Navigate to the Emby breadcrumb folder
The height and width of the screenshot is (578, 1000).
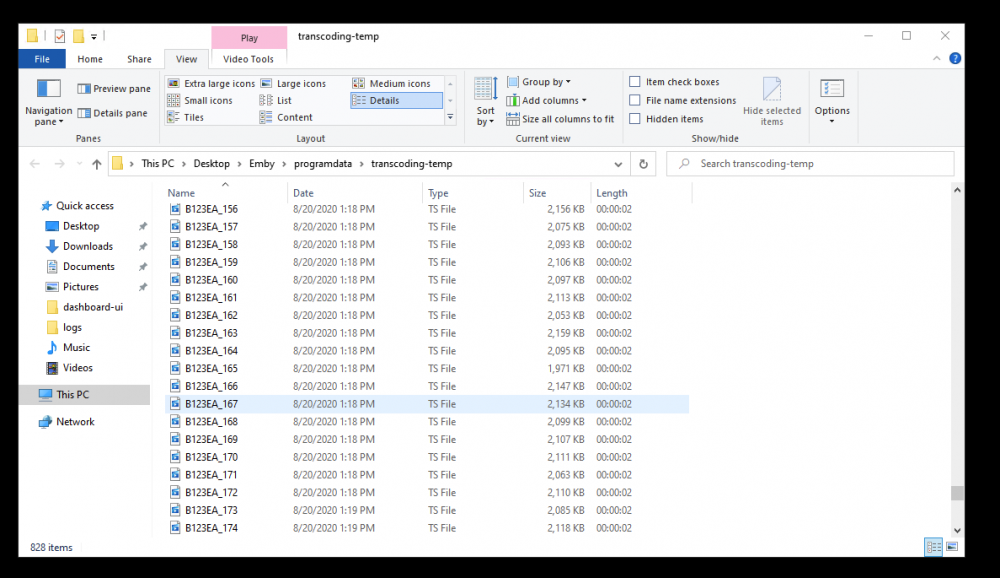(x=263, y=163)
